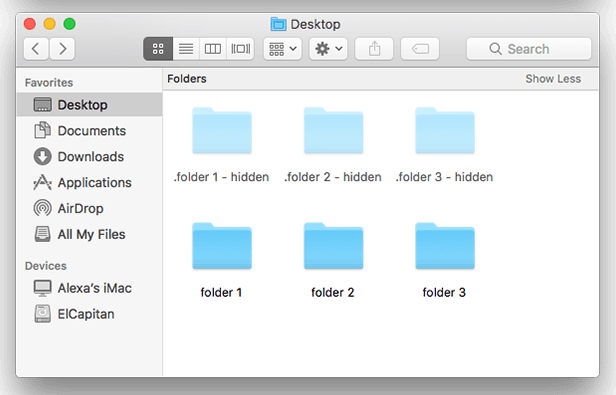Open All My Files in the sidebar
Viewport: 616px width, 395px height.
(89, 234)
